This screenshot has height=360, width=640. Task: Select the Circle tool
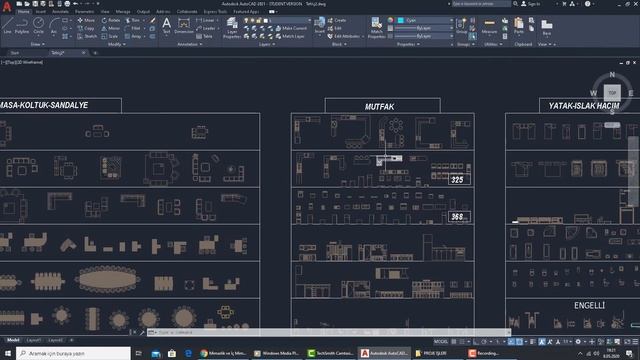(x=38, y=26)
